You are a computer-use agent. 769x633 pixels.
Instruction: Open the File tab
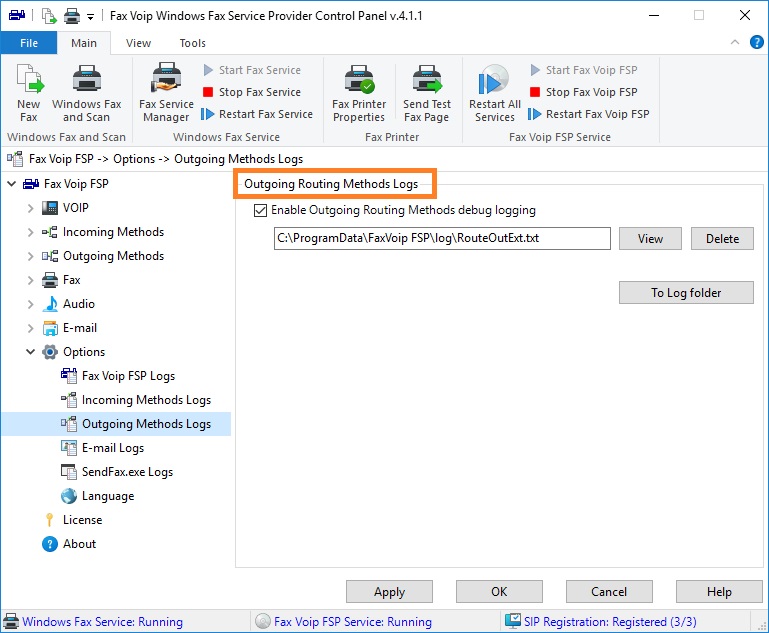tap(29, 43)
